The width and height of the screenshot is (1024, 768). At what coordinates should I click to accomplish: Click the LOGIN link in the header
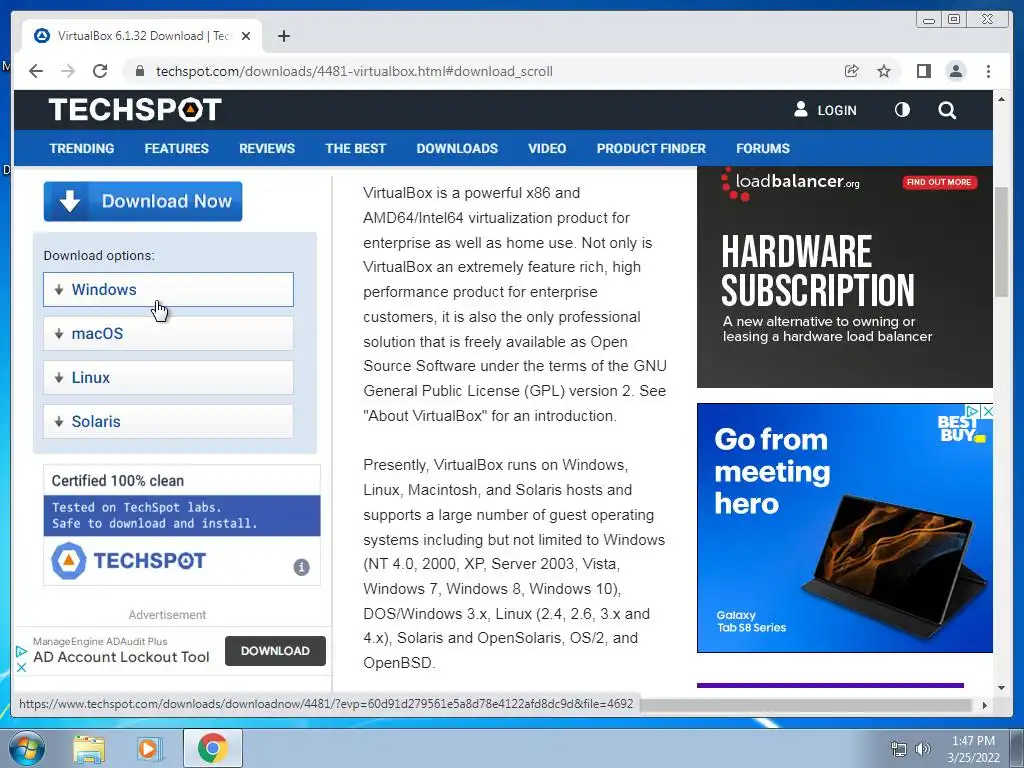tap(825, 110)
